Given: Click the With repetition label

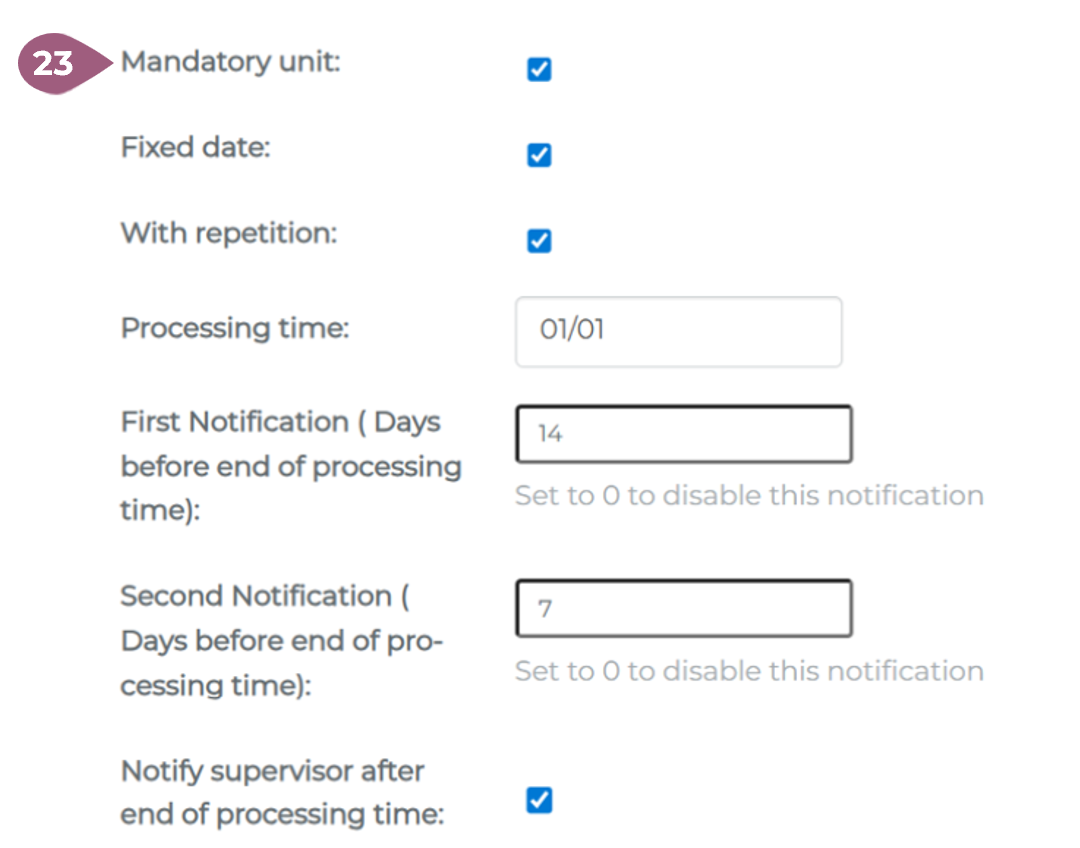Looking at the screenshot, I should [228, 234].
